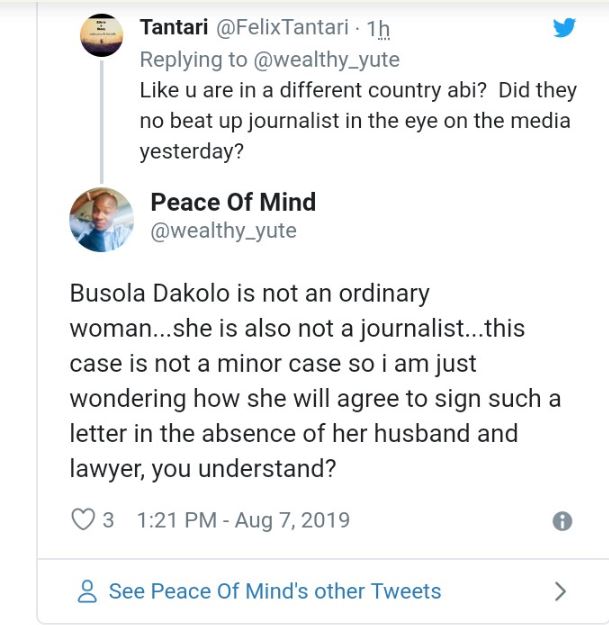Open See Peace Of Mind's other Tweets
The width and height of the screenshot is (609, 625).
(274, 591)
